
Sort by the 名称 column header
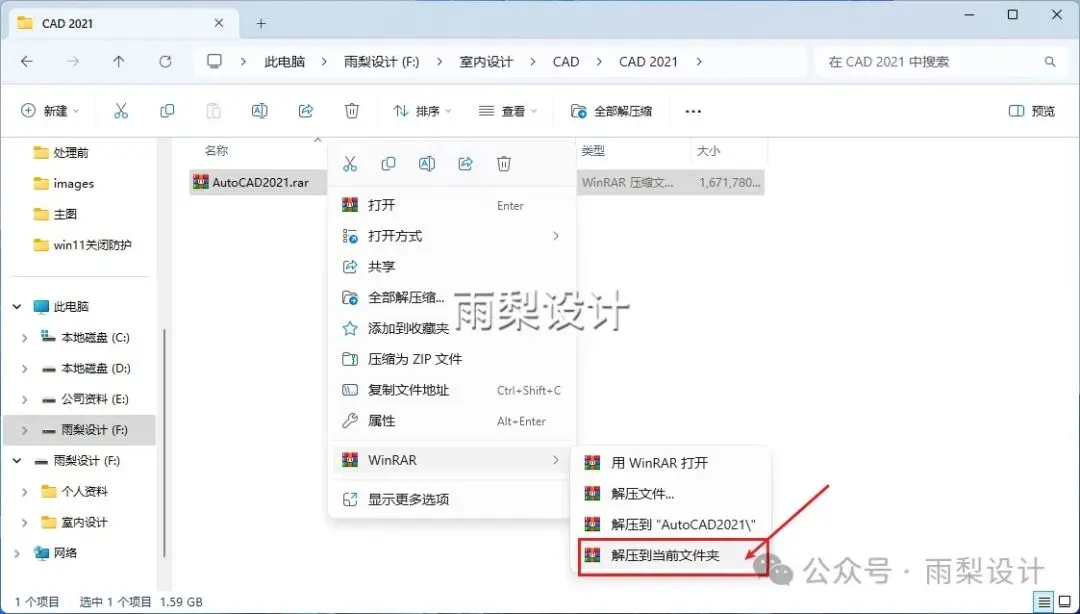tap(217, 150)
